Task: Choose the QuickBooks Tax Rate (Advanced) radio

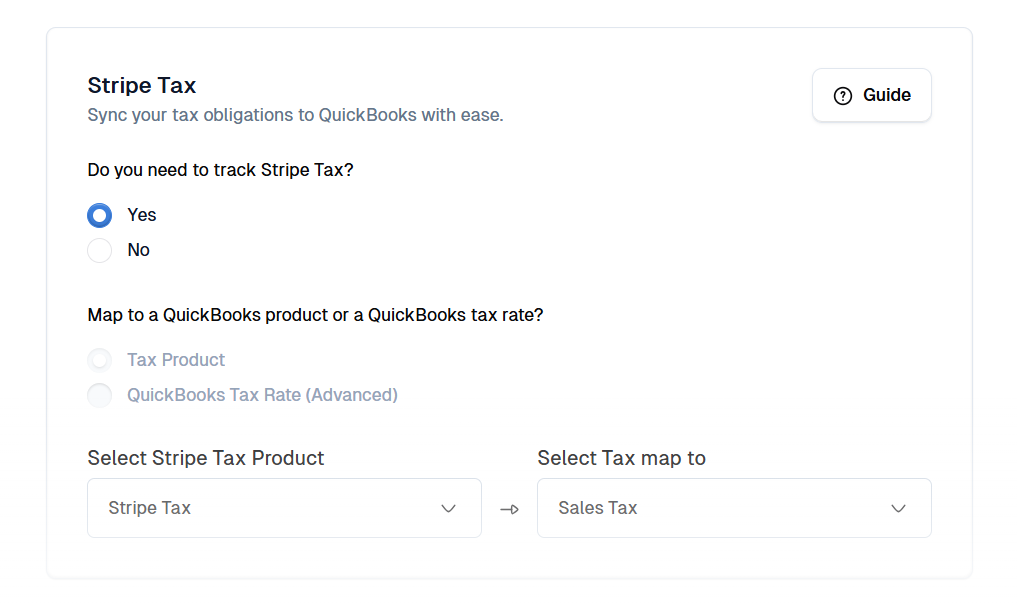Action: 100,395
